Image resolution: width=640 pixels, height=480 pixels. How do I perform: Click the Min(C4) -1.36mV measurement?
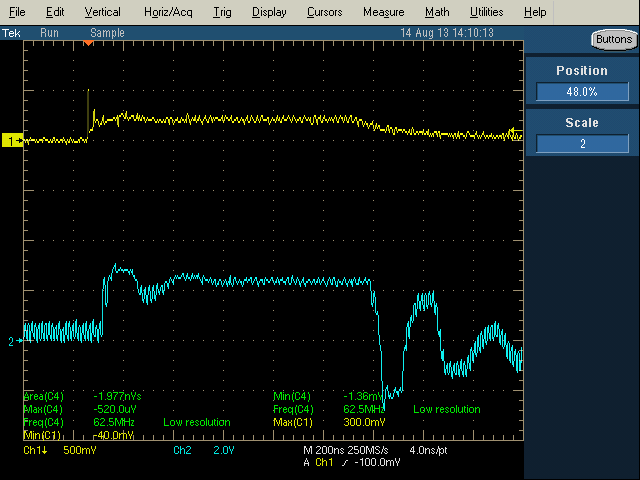[329, 396]
